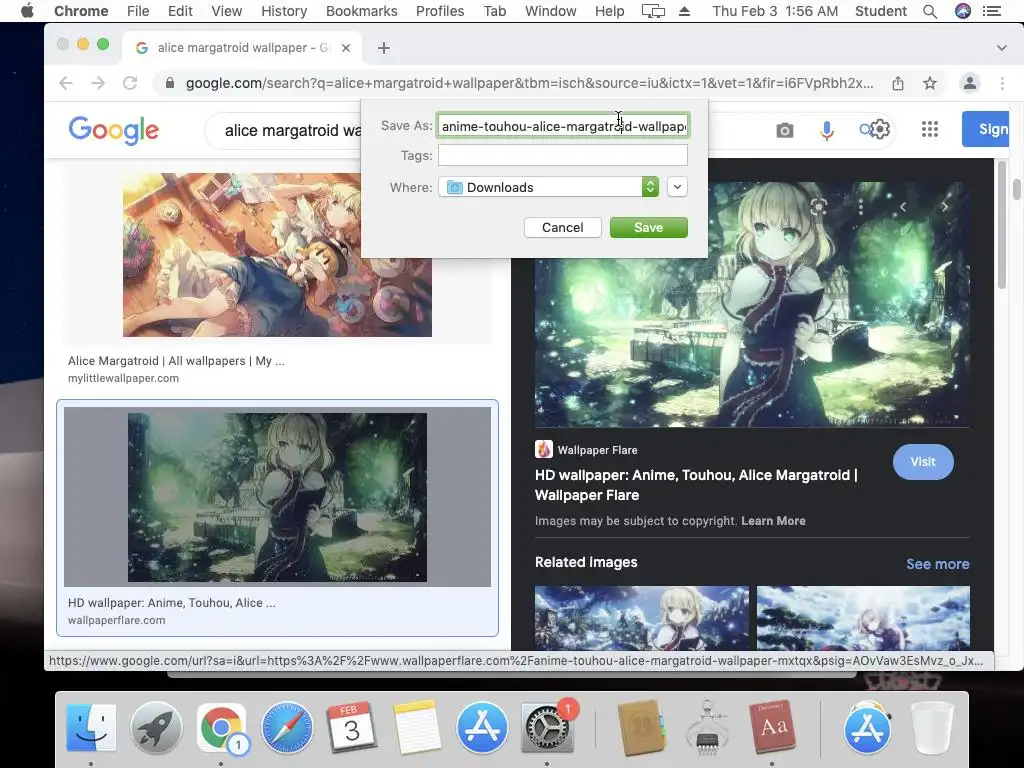Open Finder from the Dock
This screenshot has height=768, width=1024.
tap(91, 727)
